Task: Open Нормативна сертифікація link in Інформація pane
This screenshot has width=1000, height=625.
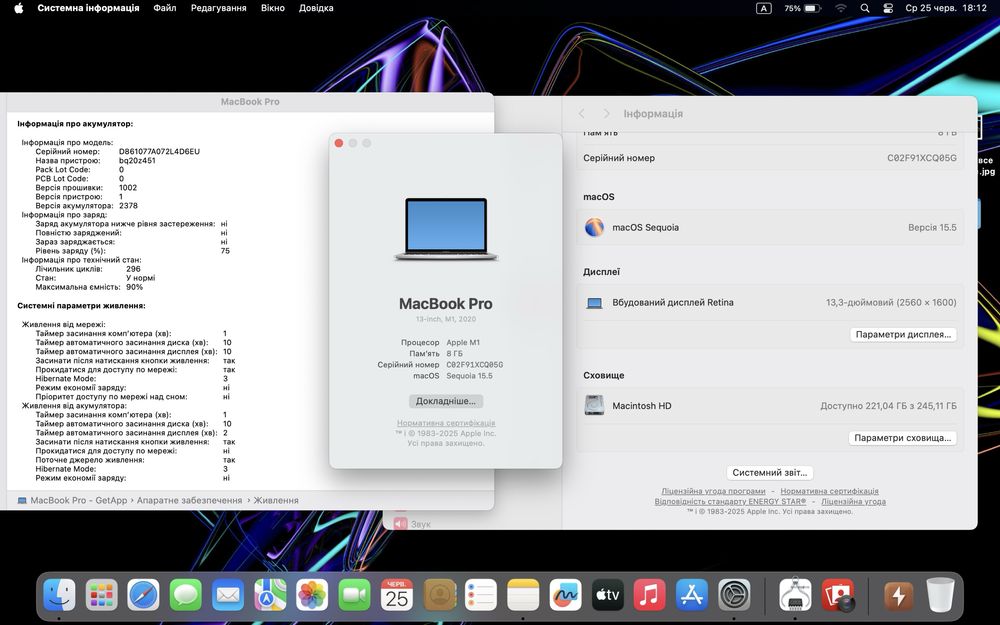Action: tap(829, 491)
